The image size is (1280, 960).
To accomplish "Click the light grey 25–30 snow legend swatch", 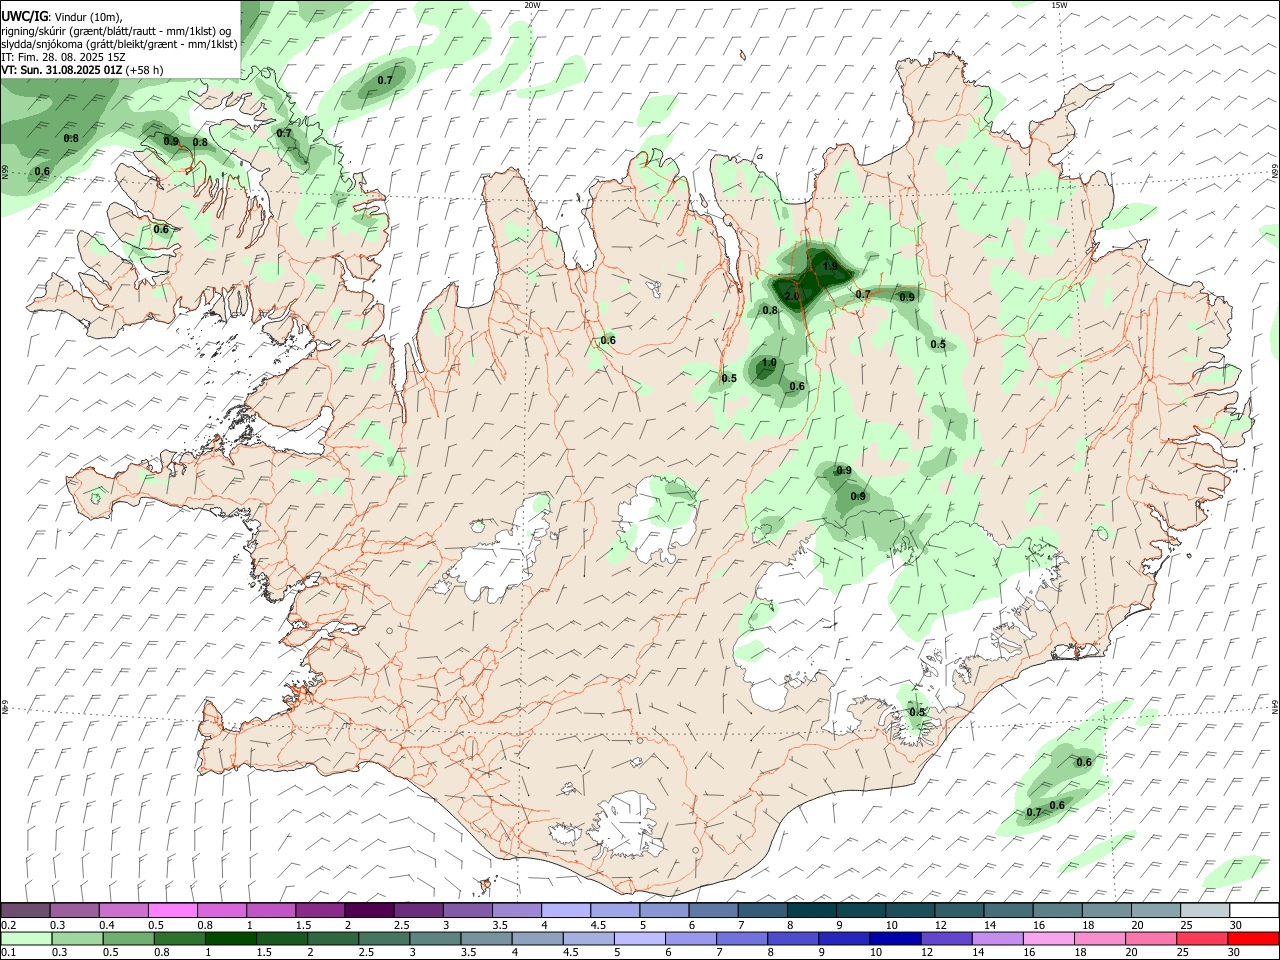I will (x=1205, y=910).
